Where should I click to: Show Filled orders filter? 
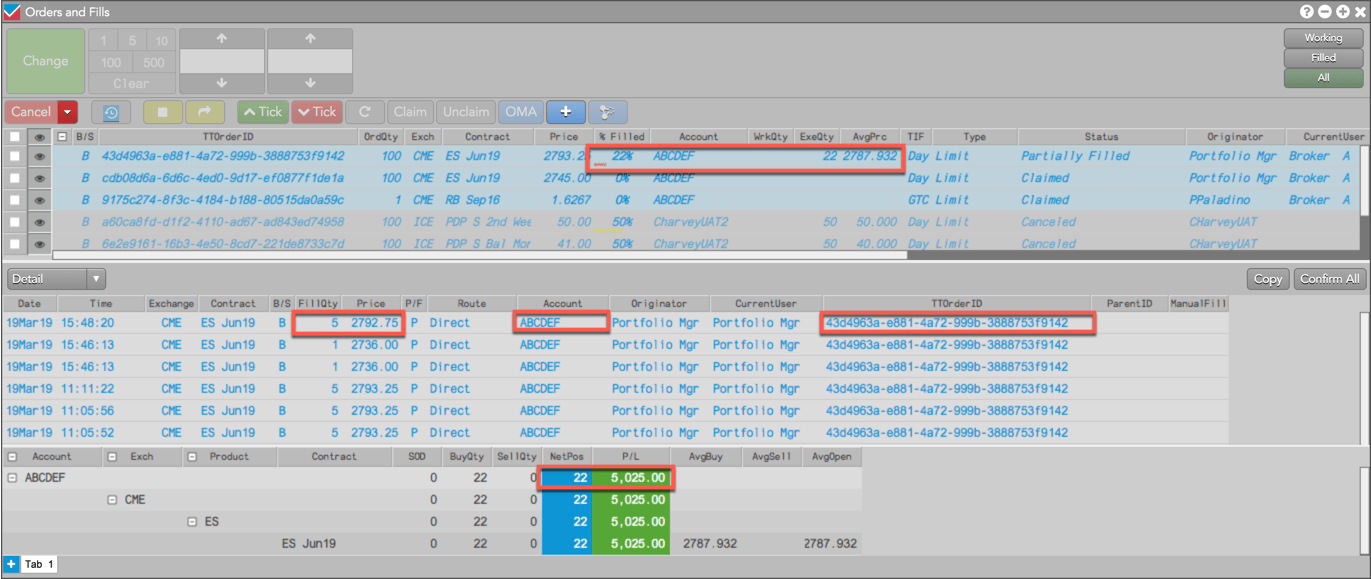point(1323,58)
